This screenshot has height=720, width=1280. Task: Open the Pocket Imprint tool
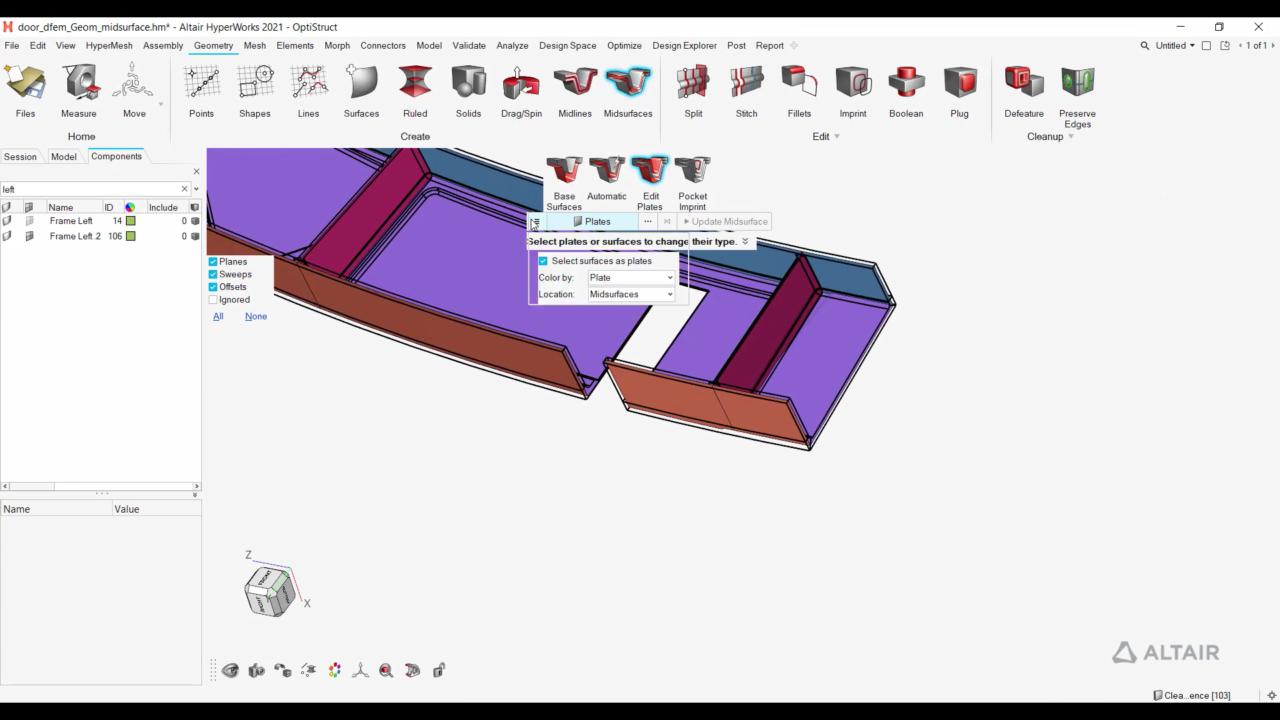pyautogui.click(x=692, y=183)
